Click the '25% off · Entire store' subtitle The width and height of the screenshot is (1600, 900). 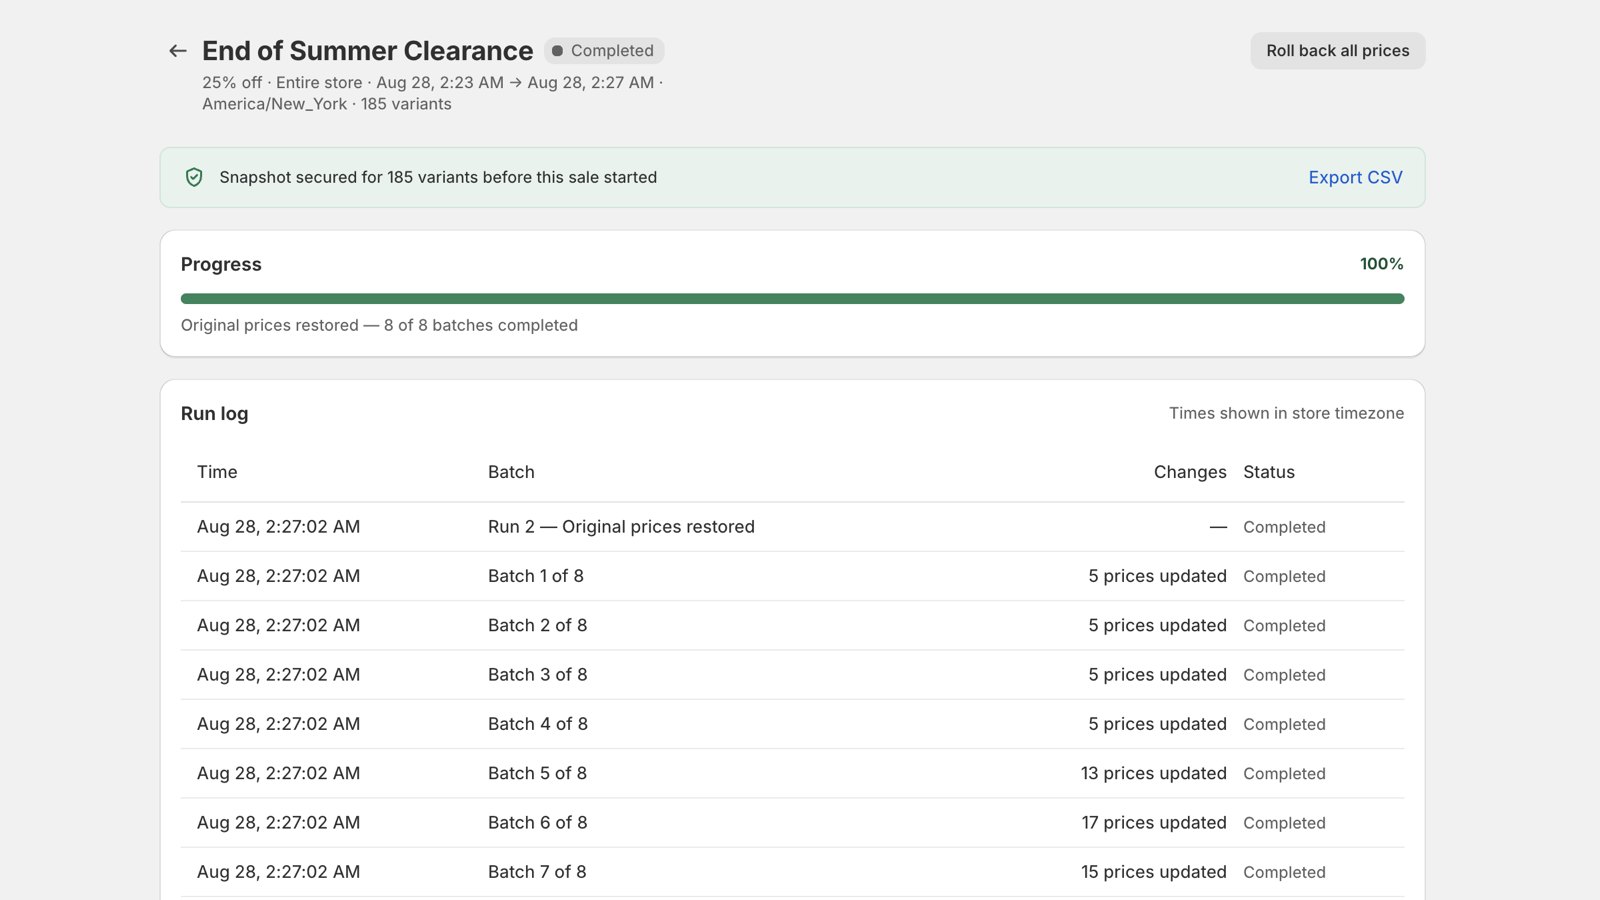(x=432, y=93)
